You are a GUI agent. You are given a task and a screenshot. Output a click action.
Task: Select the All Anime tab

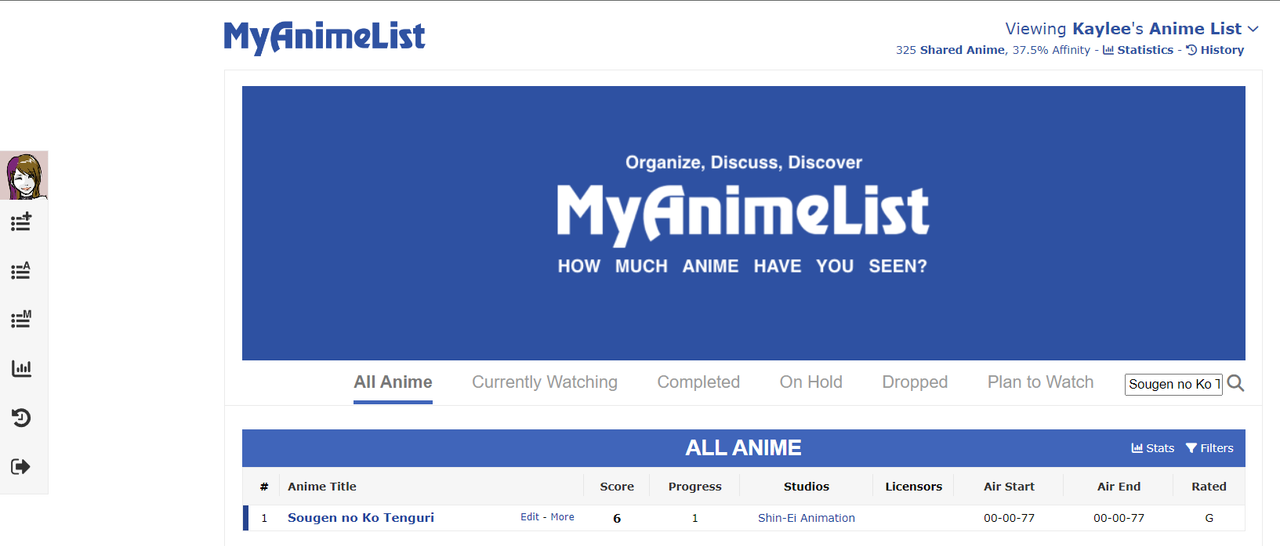click(393, 382)
